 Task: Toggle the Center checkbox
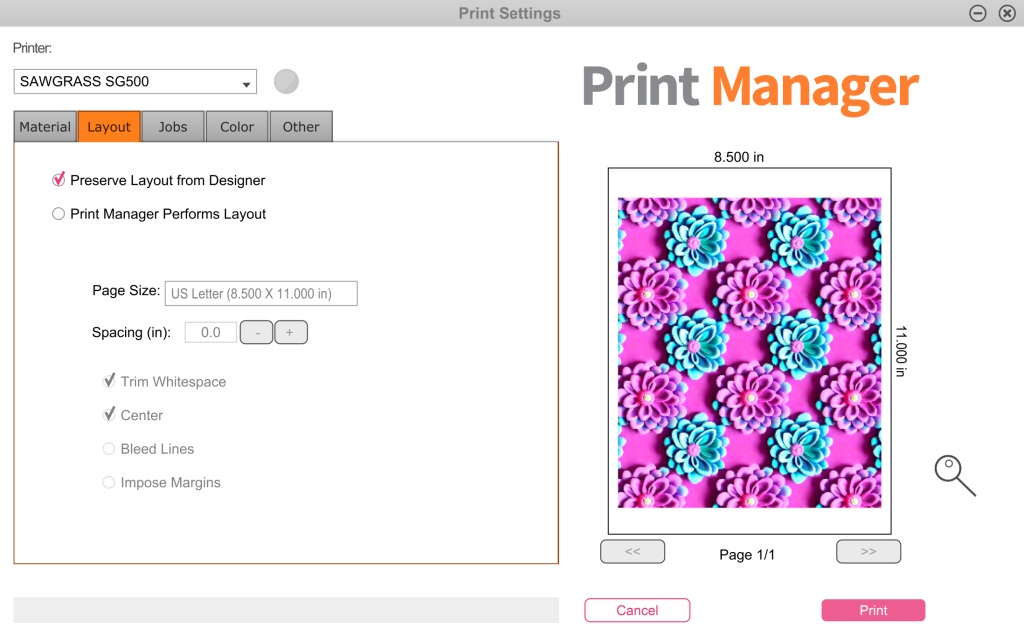tap(109, 415)
